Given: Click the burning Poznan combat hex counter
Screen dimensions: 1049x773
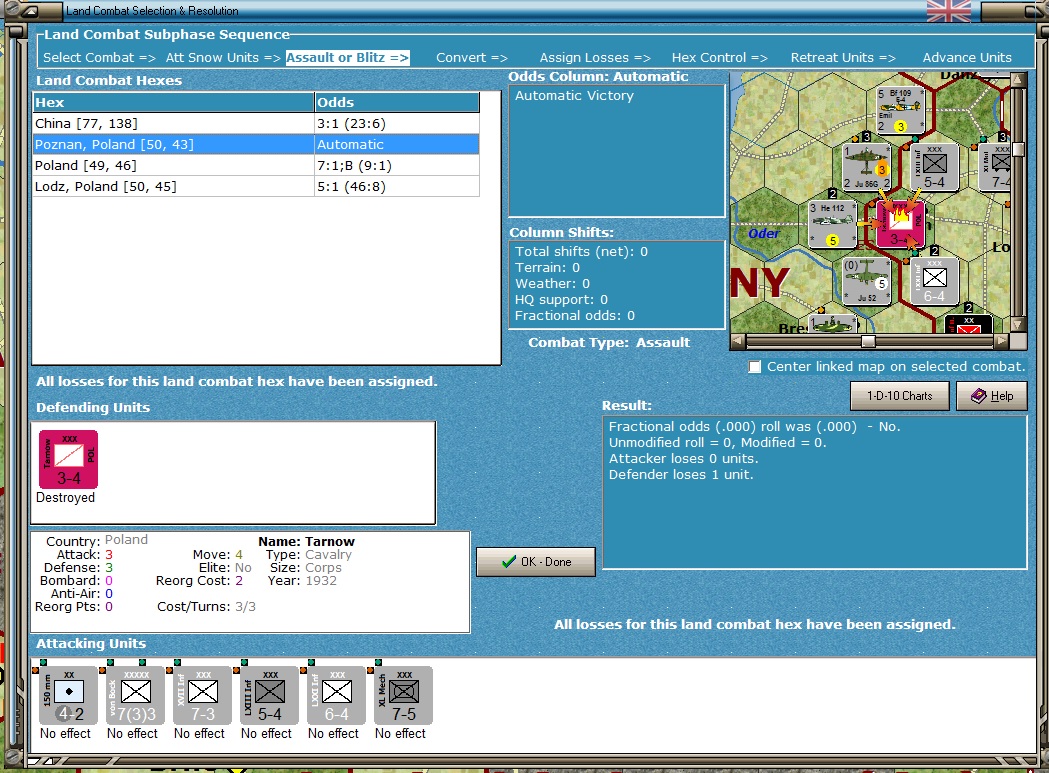Looking at the screenshot, I should coord(900,224).
